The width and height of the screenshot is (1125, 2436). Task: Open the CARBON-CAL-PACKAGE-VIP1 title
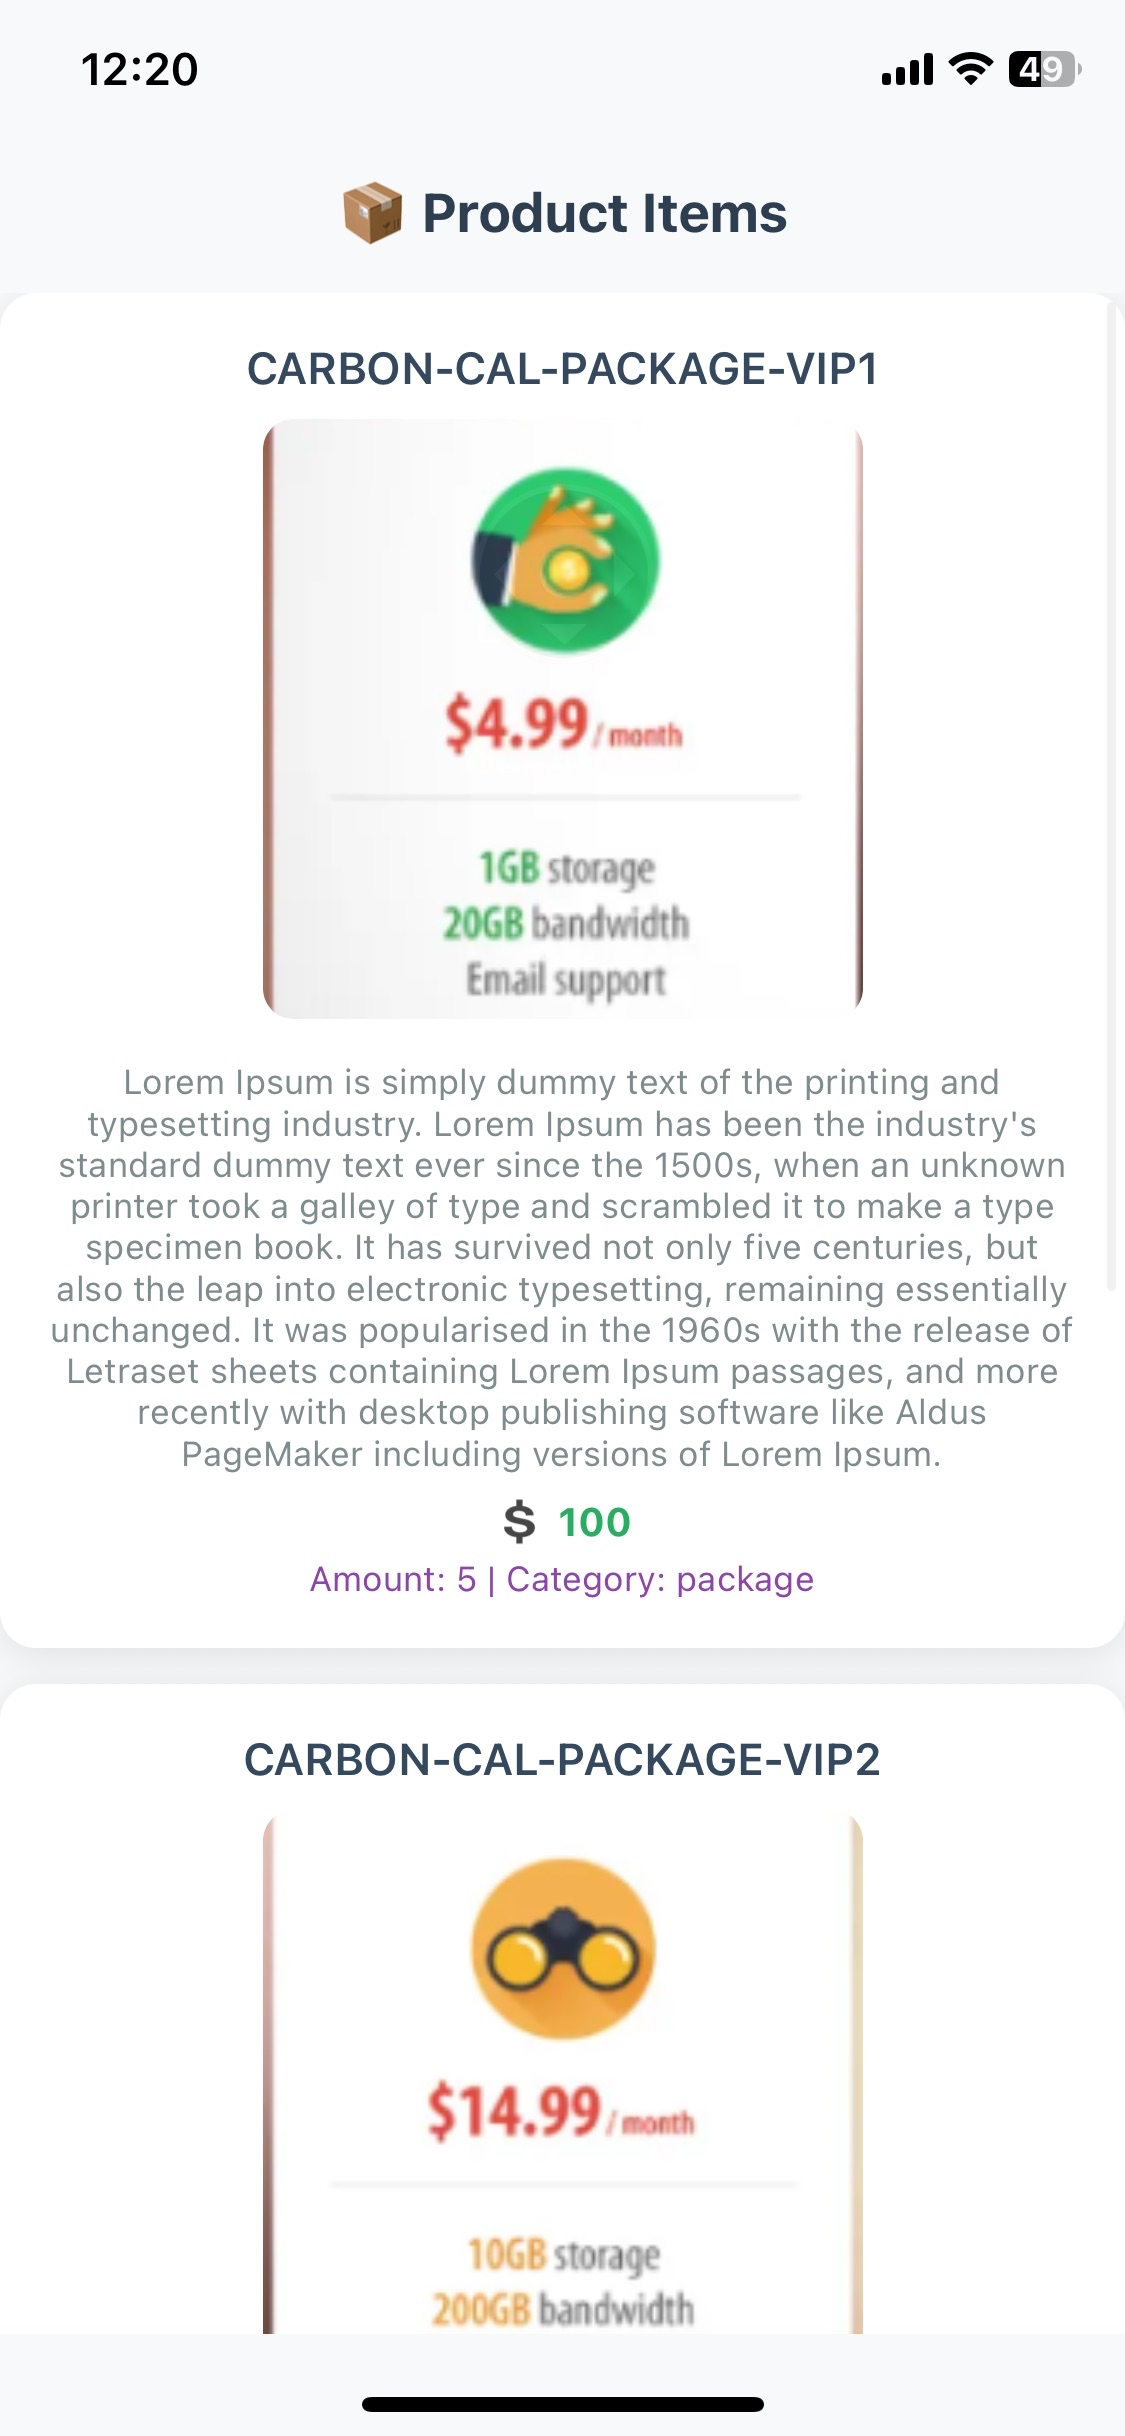[x=562, y=369]
